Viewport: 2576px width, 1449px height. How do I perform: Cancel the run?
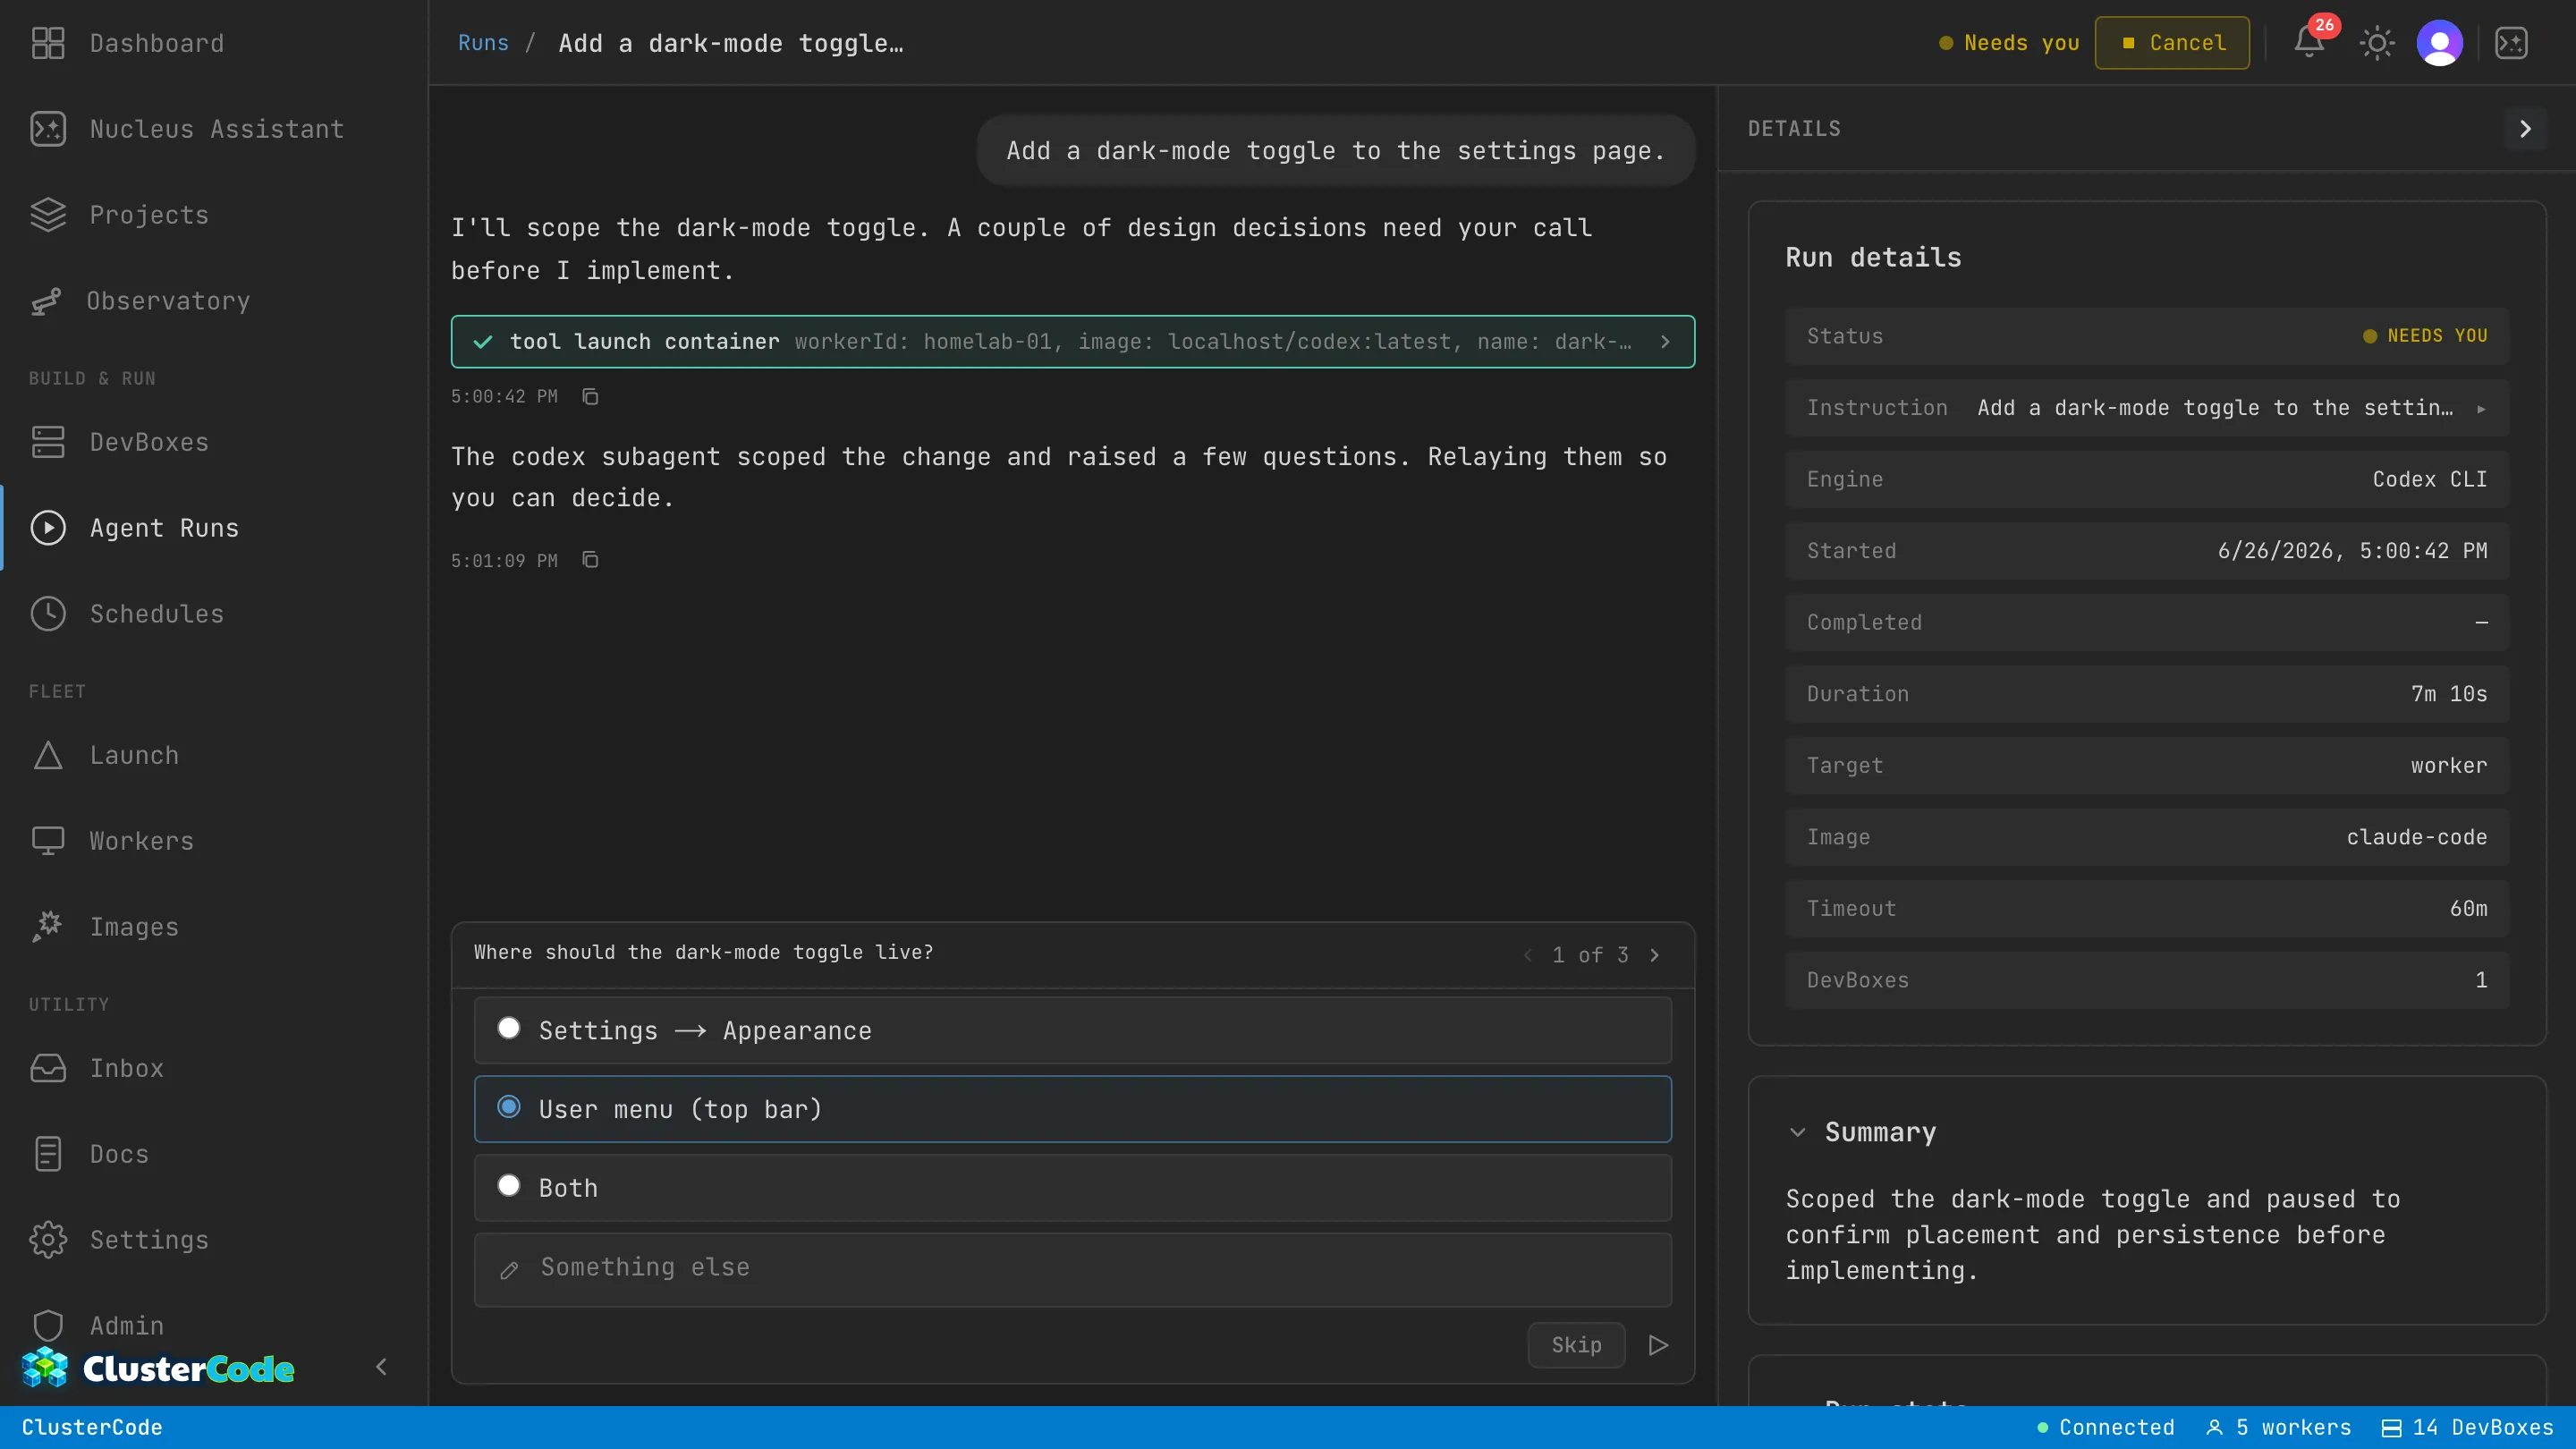pos(2172,43)
